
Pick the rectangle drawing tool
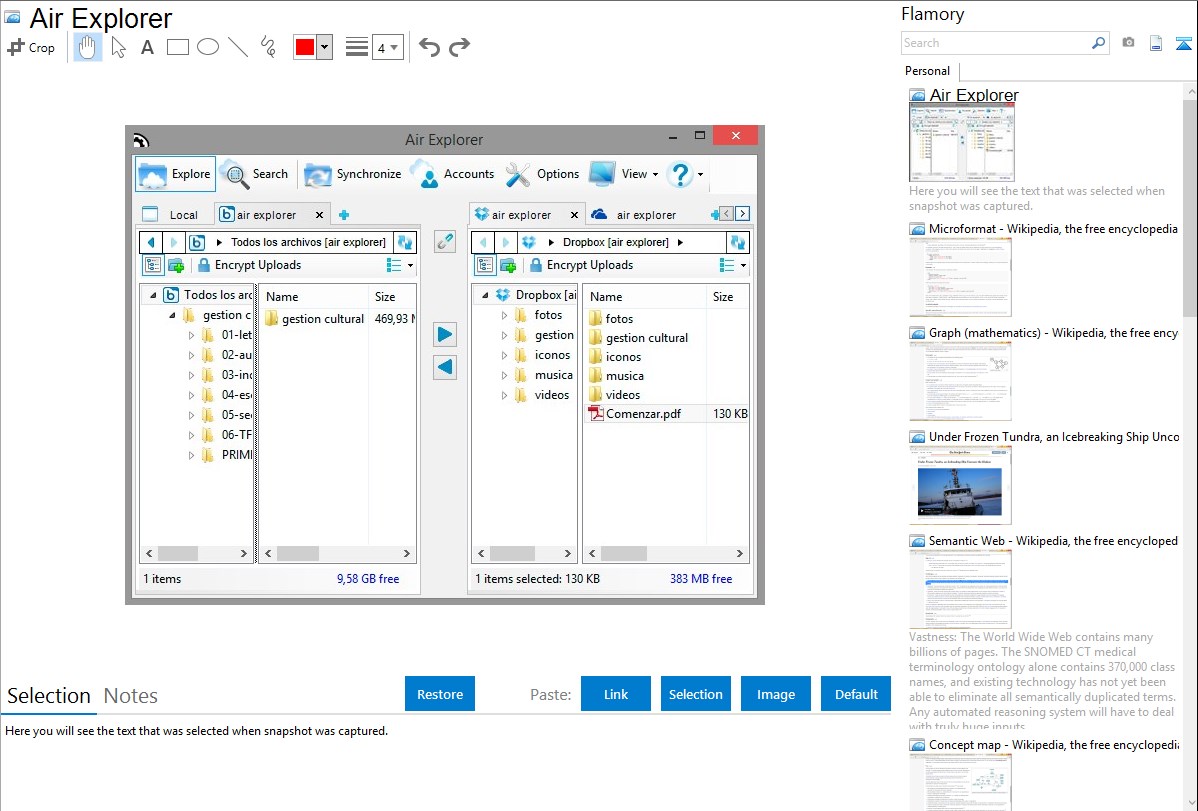[177, 47]
